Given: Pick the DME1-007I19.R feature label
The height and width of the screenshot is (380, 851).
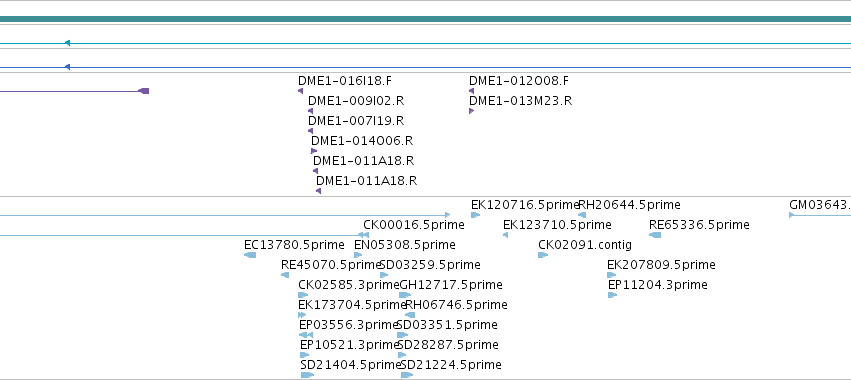Looking at the screenshot, I should tap(356, 121).
